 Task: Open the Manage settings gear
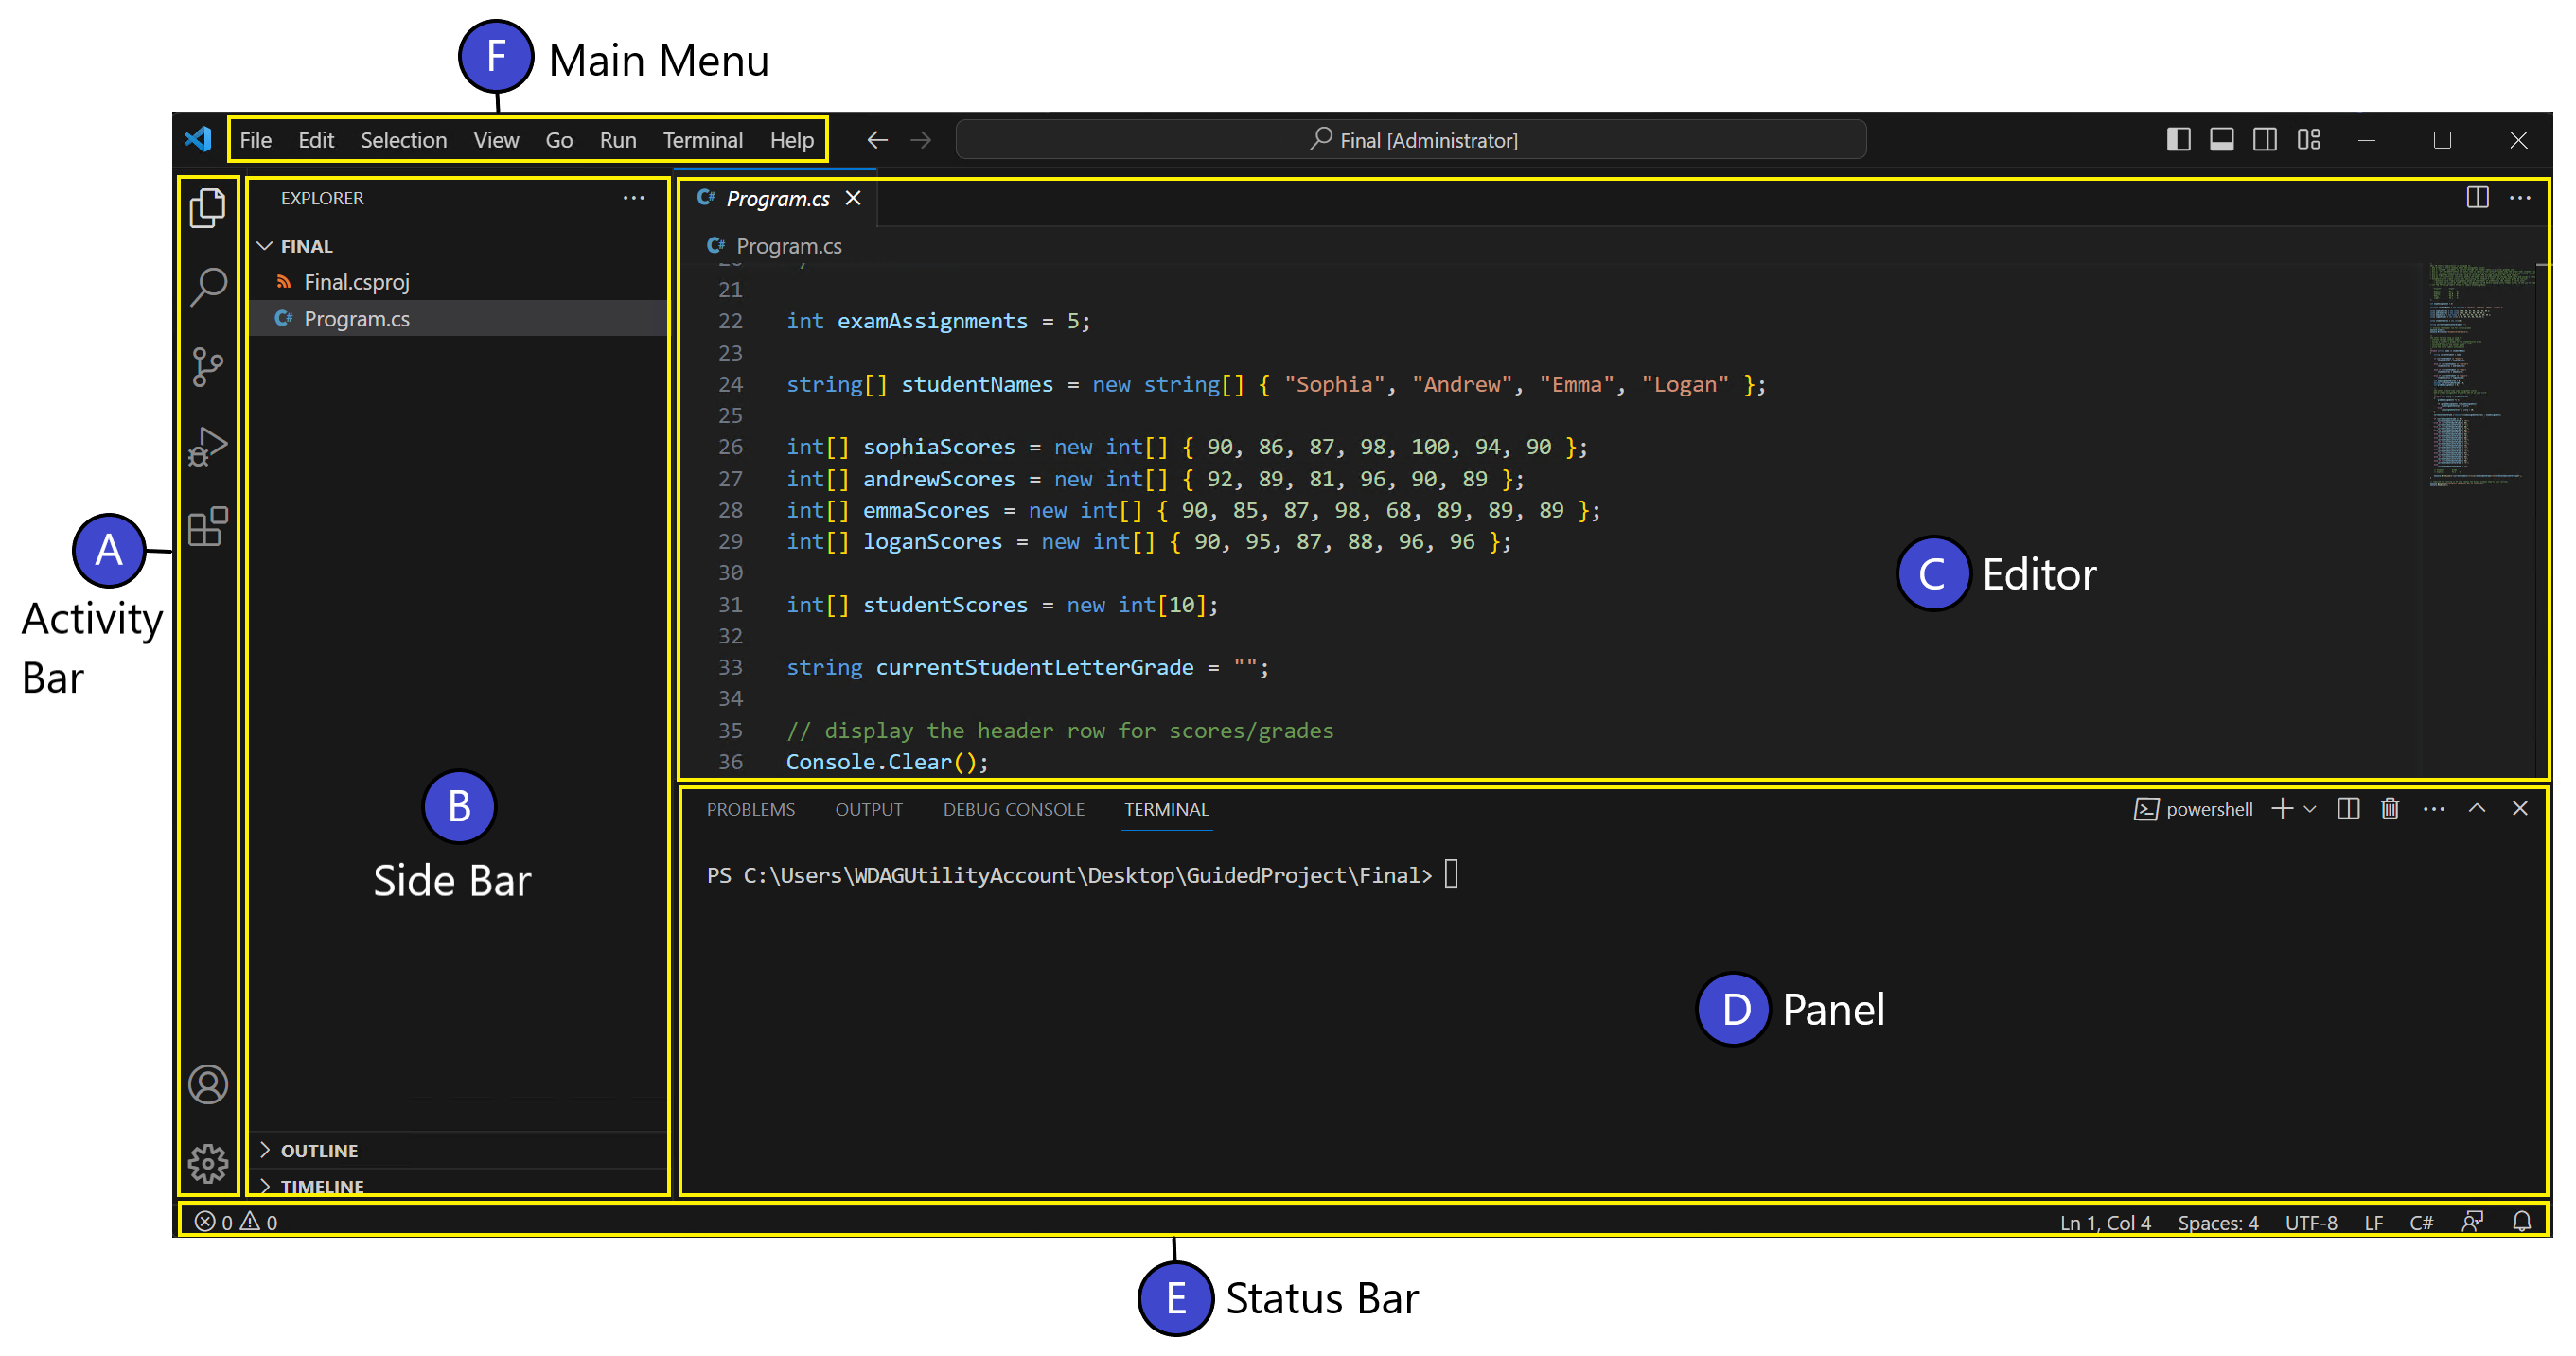[208, 1163]
